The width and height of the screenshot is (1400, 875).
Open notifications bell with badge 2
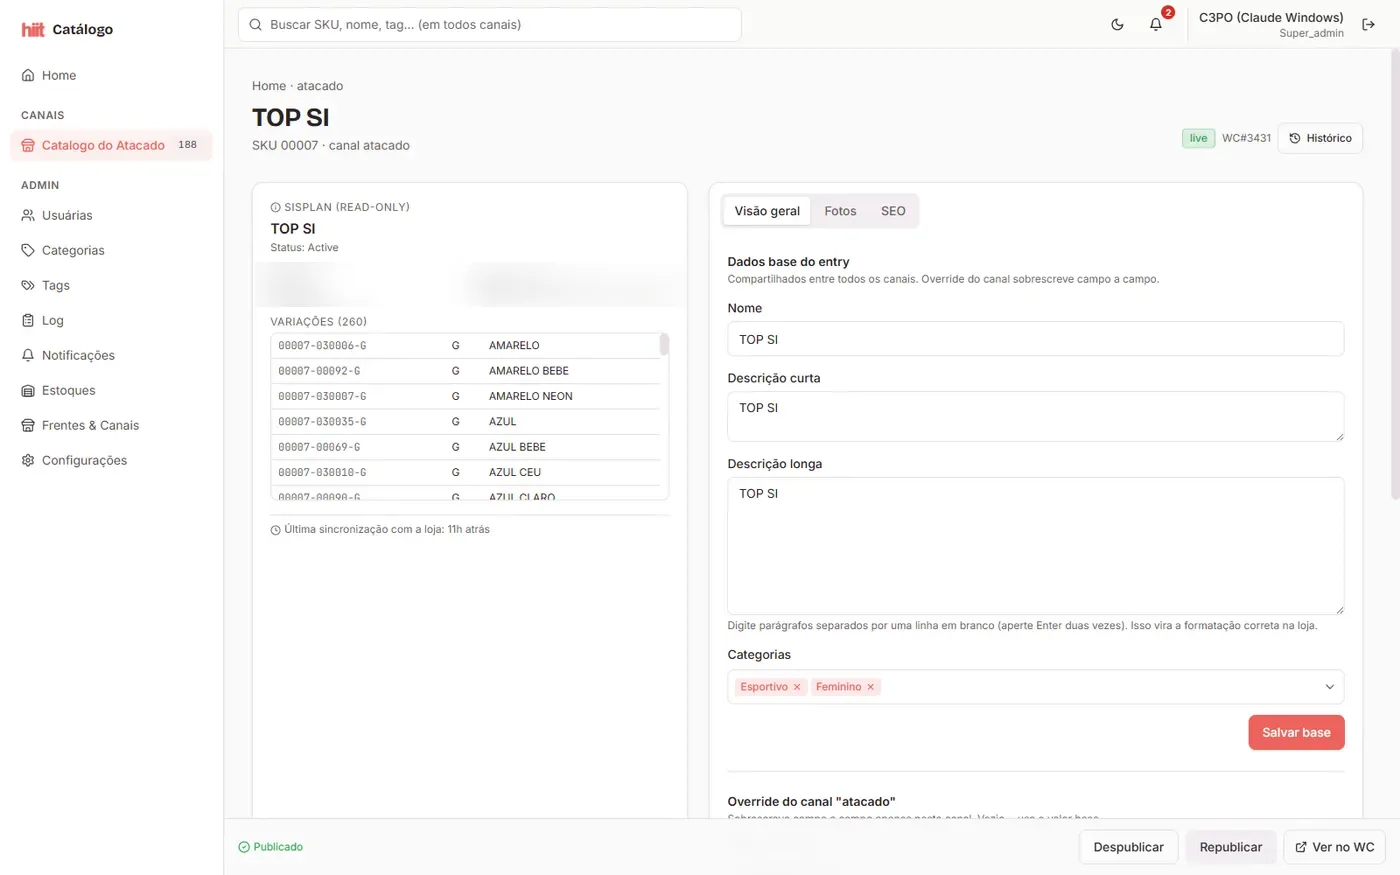coord(1156,24)
